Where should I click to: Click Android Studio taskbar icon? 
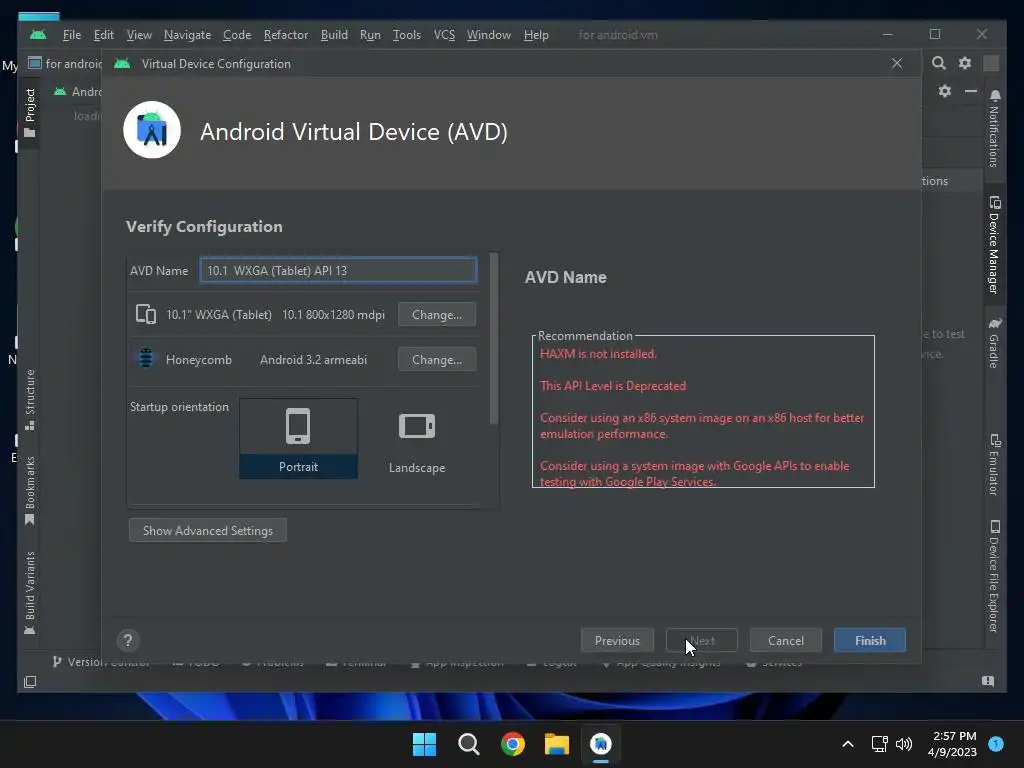[x=601, y=744]
